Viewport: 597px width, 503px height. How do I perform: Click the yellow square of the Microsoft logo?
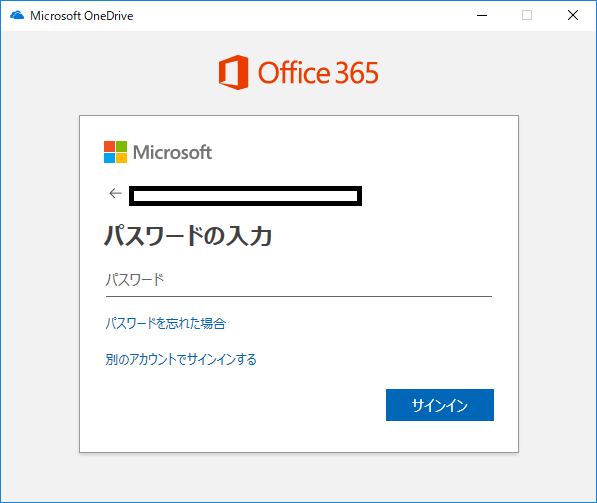click(x=121, y=158)
